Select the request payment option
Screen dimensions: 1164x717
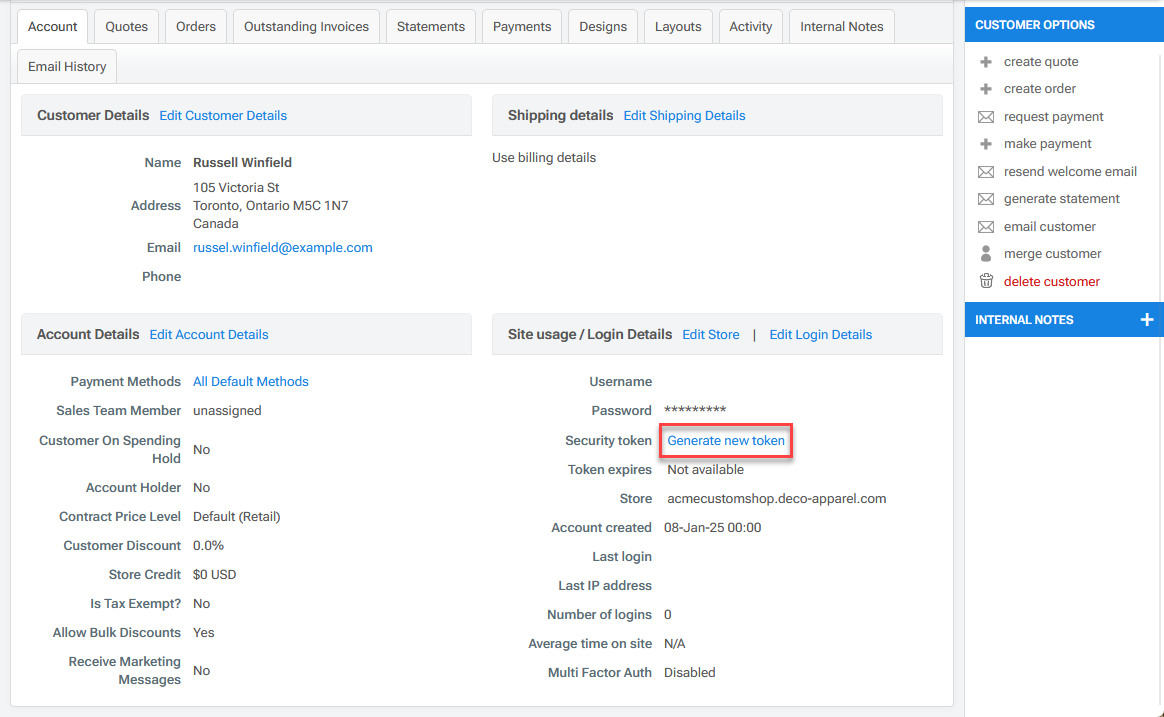point(1053,117)
